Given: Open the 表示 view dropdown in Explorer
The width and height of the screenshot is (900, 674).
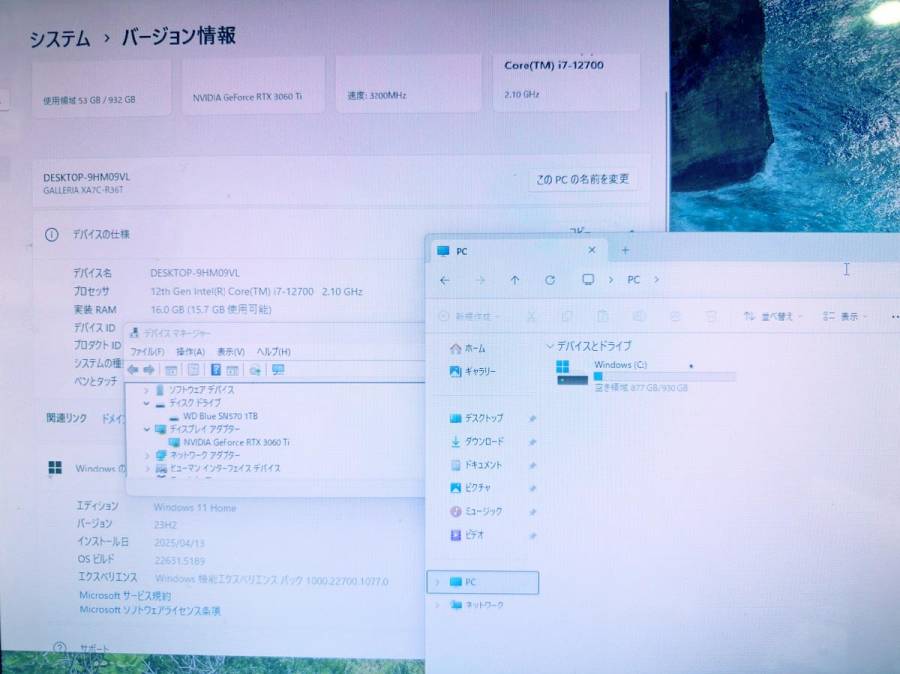Looking at the screenshot, I should click(x=845, y=316).
